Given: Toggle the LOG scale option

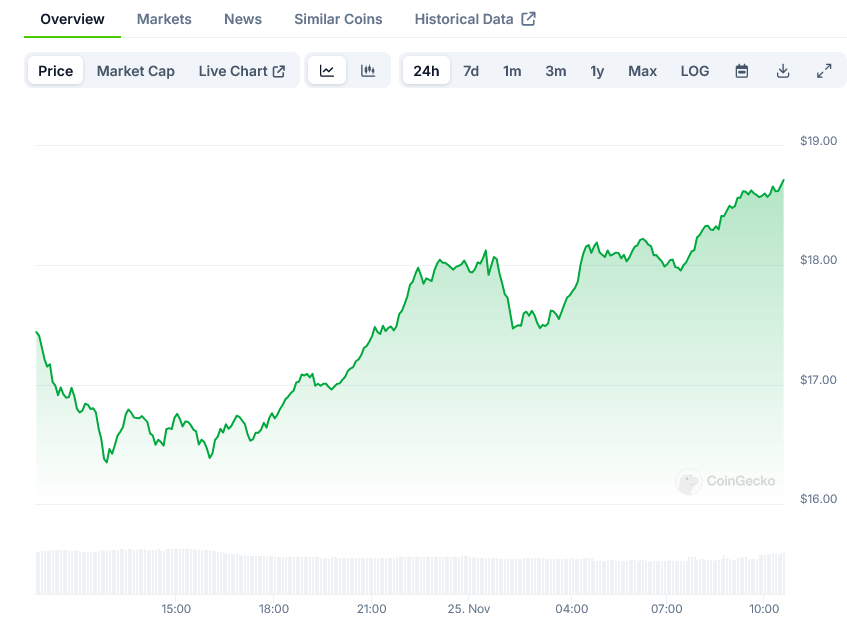Looking at the screenshot, I should tap(695, 71).
